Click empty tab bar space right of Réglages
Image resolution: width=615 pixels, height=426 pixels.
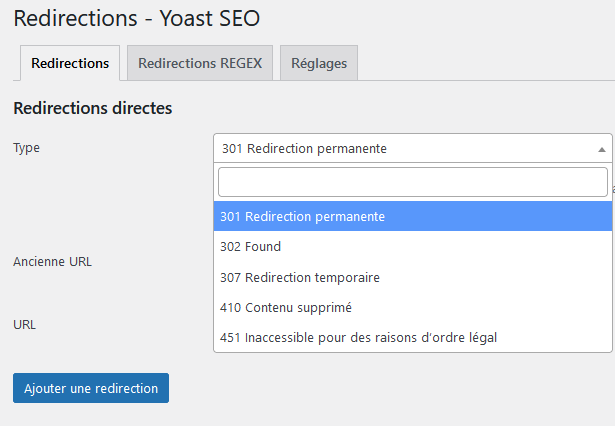point(480,63)
